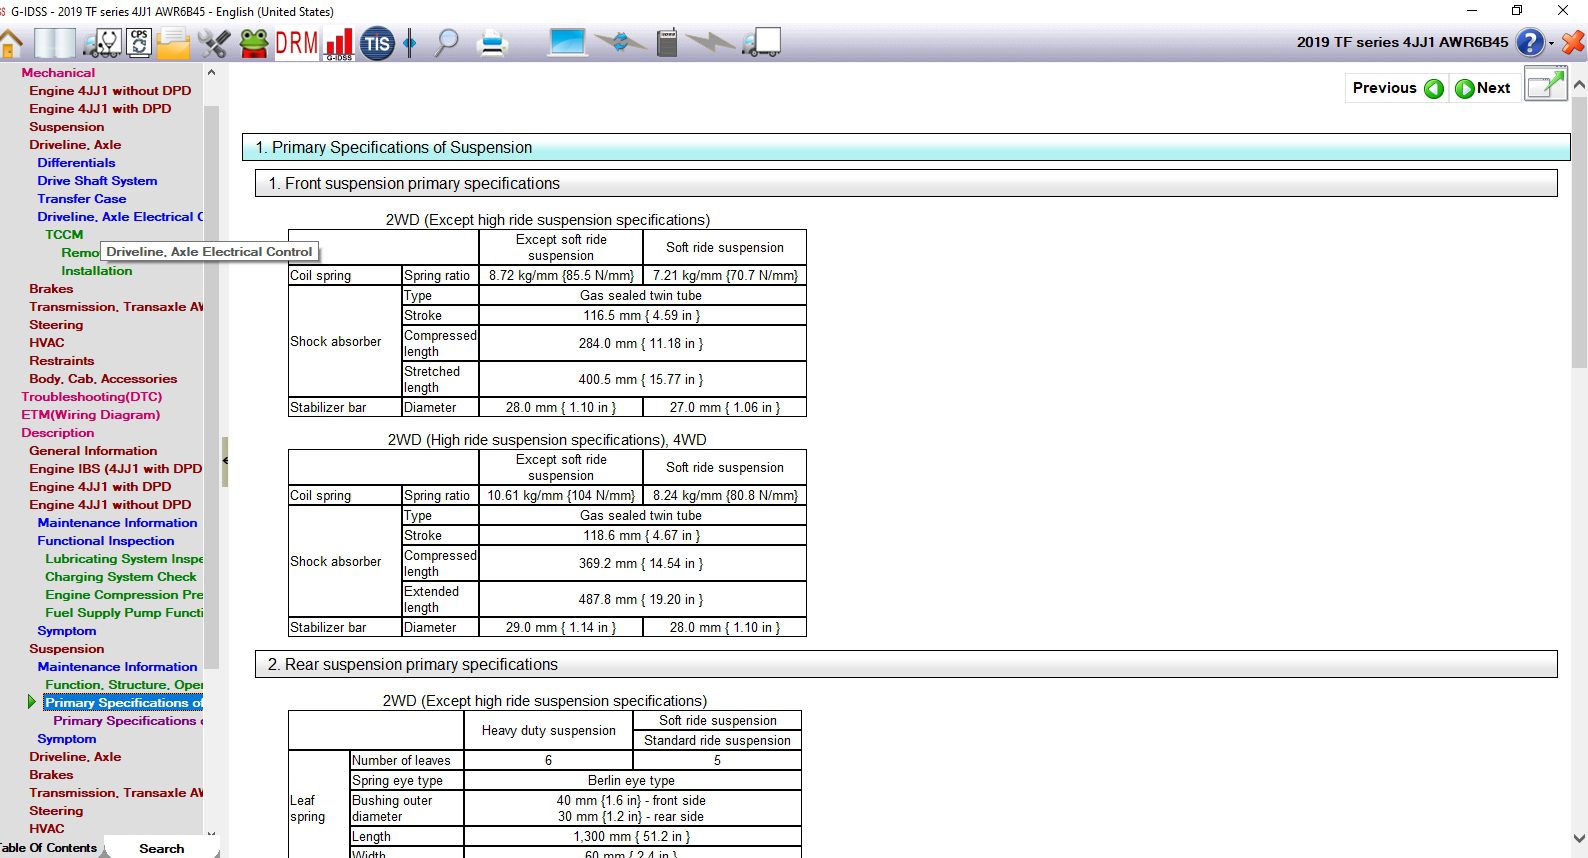Switch to the Table Of Contents tab
Image resolution: width=1588 pixels, height=858 pixels.
click(x=50, y=848)
